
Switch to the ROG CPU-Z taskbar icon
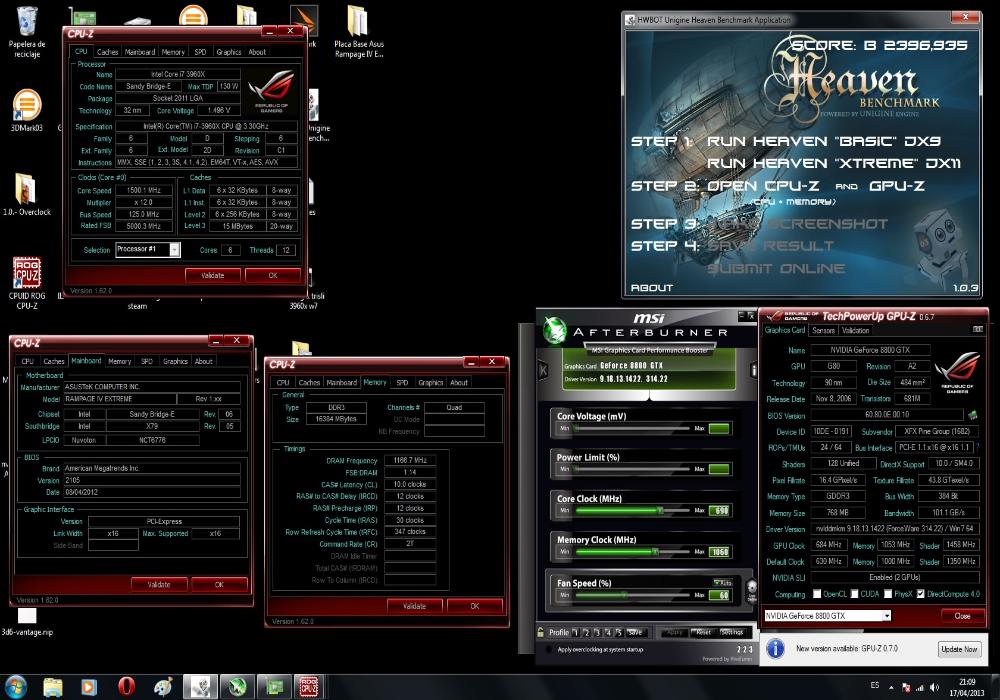[309, 687]
